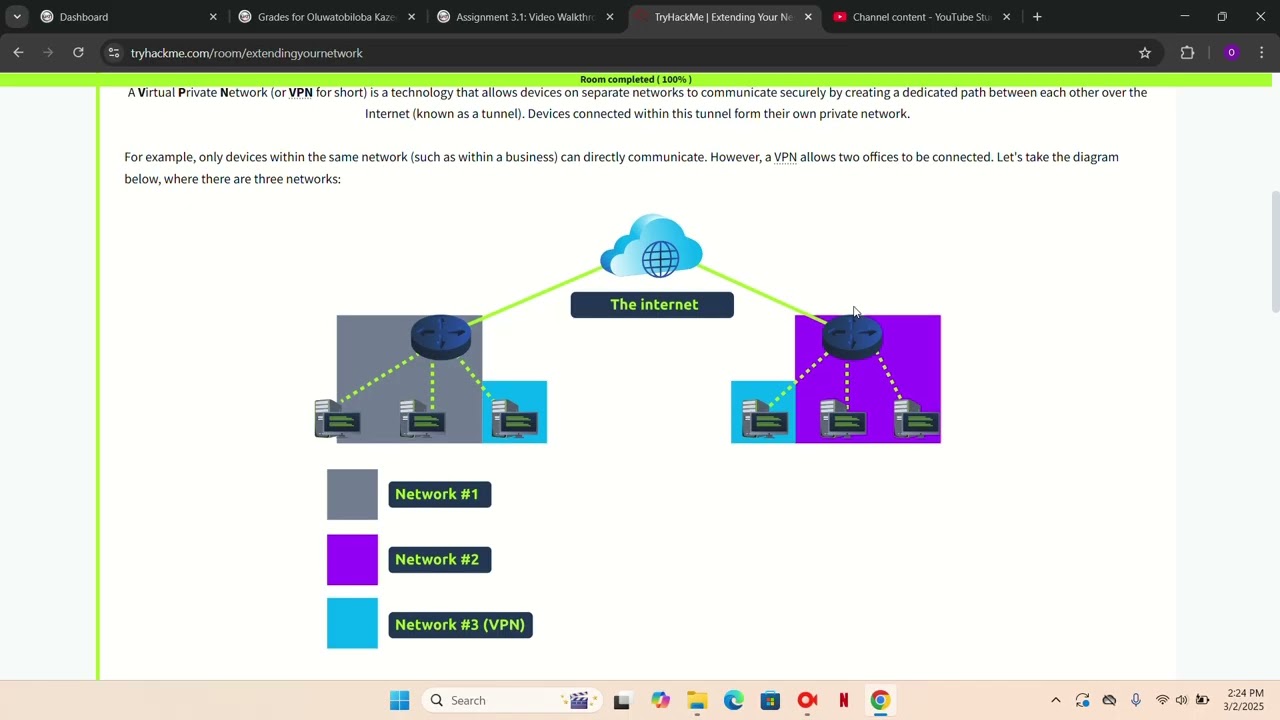Click the taskbar Search box

(513, 700)
